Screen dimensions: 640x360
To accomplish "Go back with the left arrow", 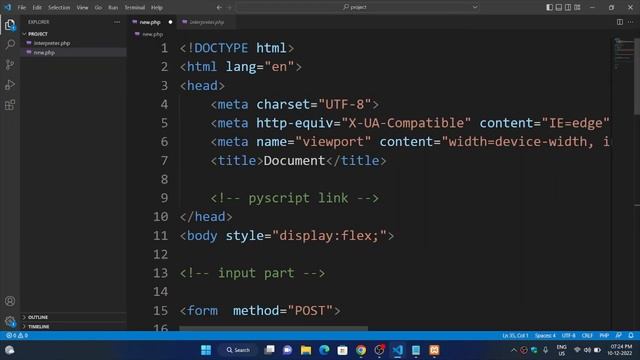I will (219, 7).
